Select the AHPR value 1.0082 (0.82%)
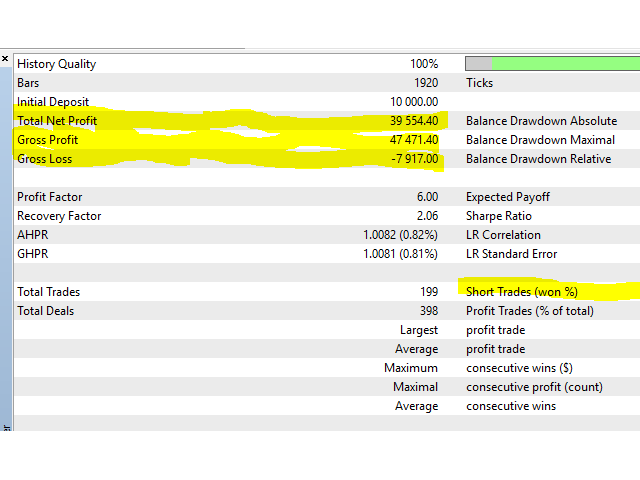The image size is (640, 480). pyautogui.click(x=400, y=235)
